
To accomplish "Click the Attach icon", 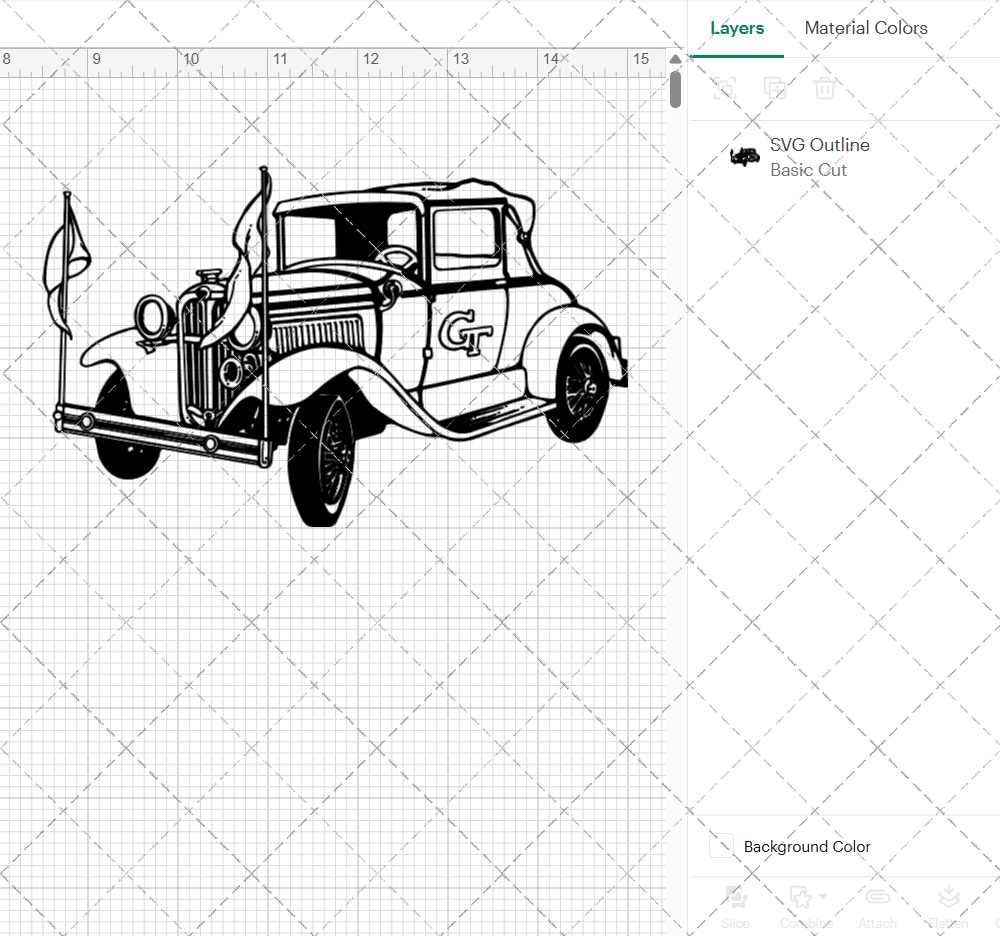I will 878,896.
